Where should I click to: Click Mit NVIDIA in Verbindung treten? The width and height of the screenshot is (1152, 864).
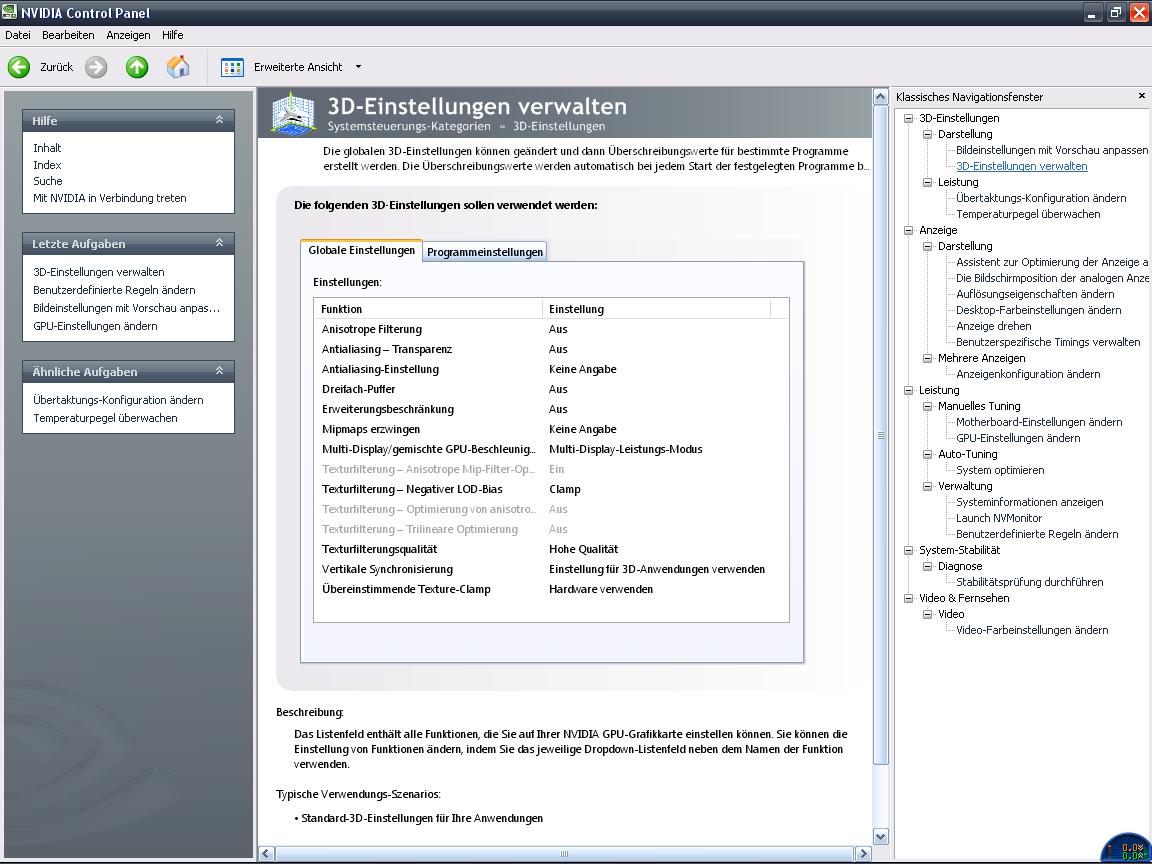[x=109, y=198]
